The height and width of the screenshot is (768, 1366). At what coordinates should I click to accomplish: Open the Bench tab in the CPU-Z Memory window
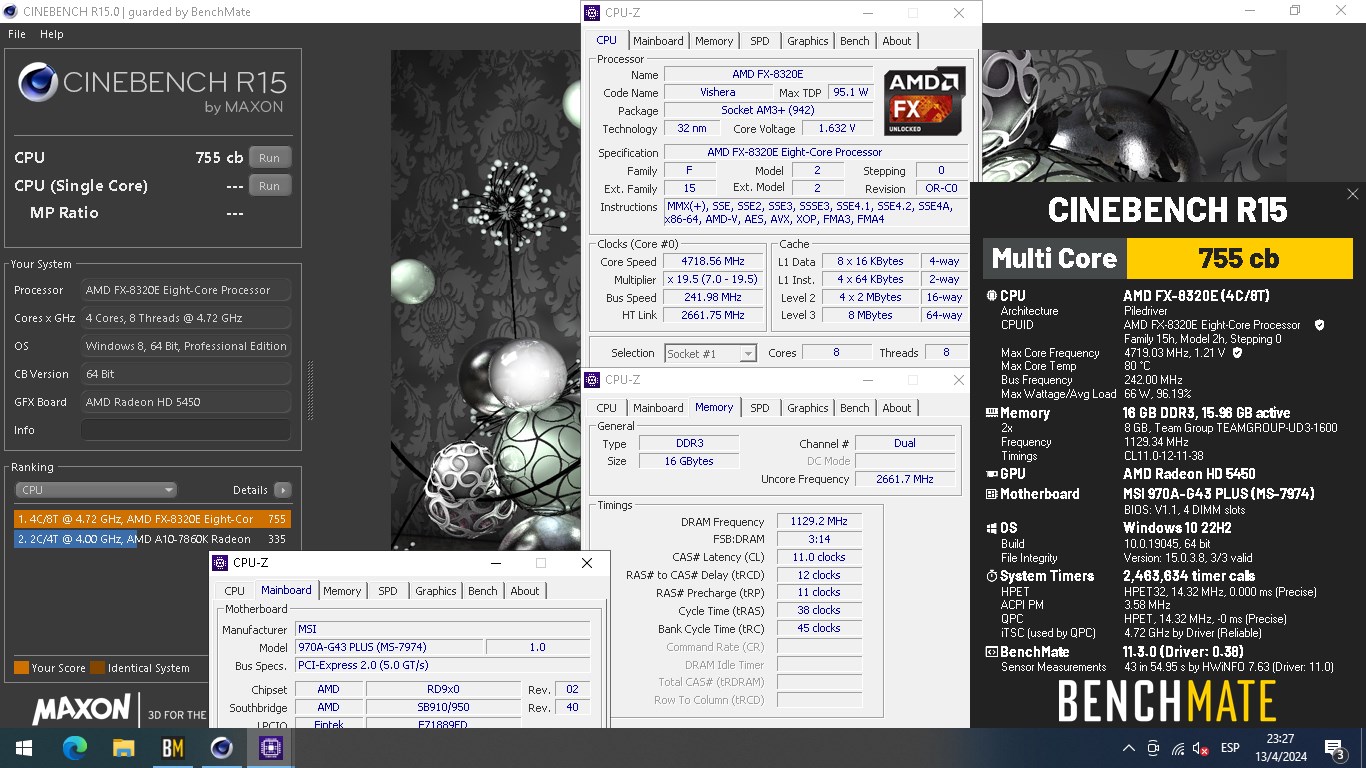pyautogui.click(x=855, y=408)
